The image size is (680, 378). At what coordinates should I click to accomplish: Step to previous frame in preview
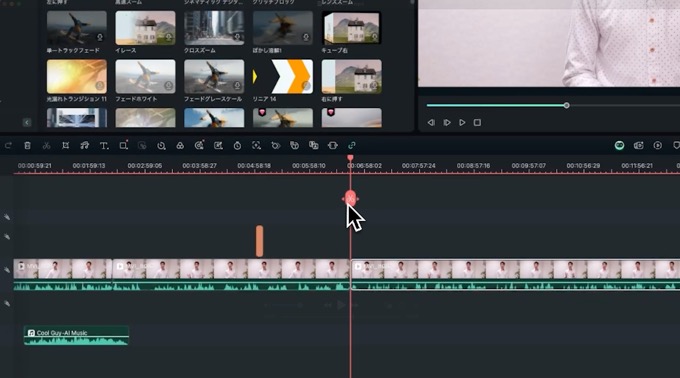[431, 123]
